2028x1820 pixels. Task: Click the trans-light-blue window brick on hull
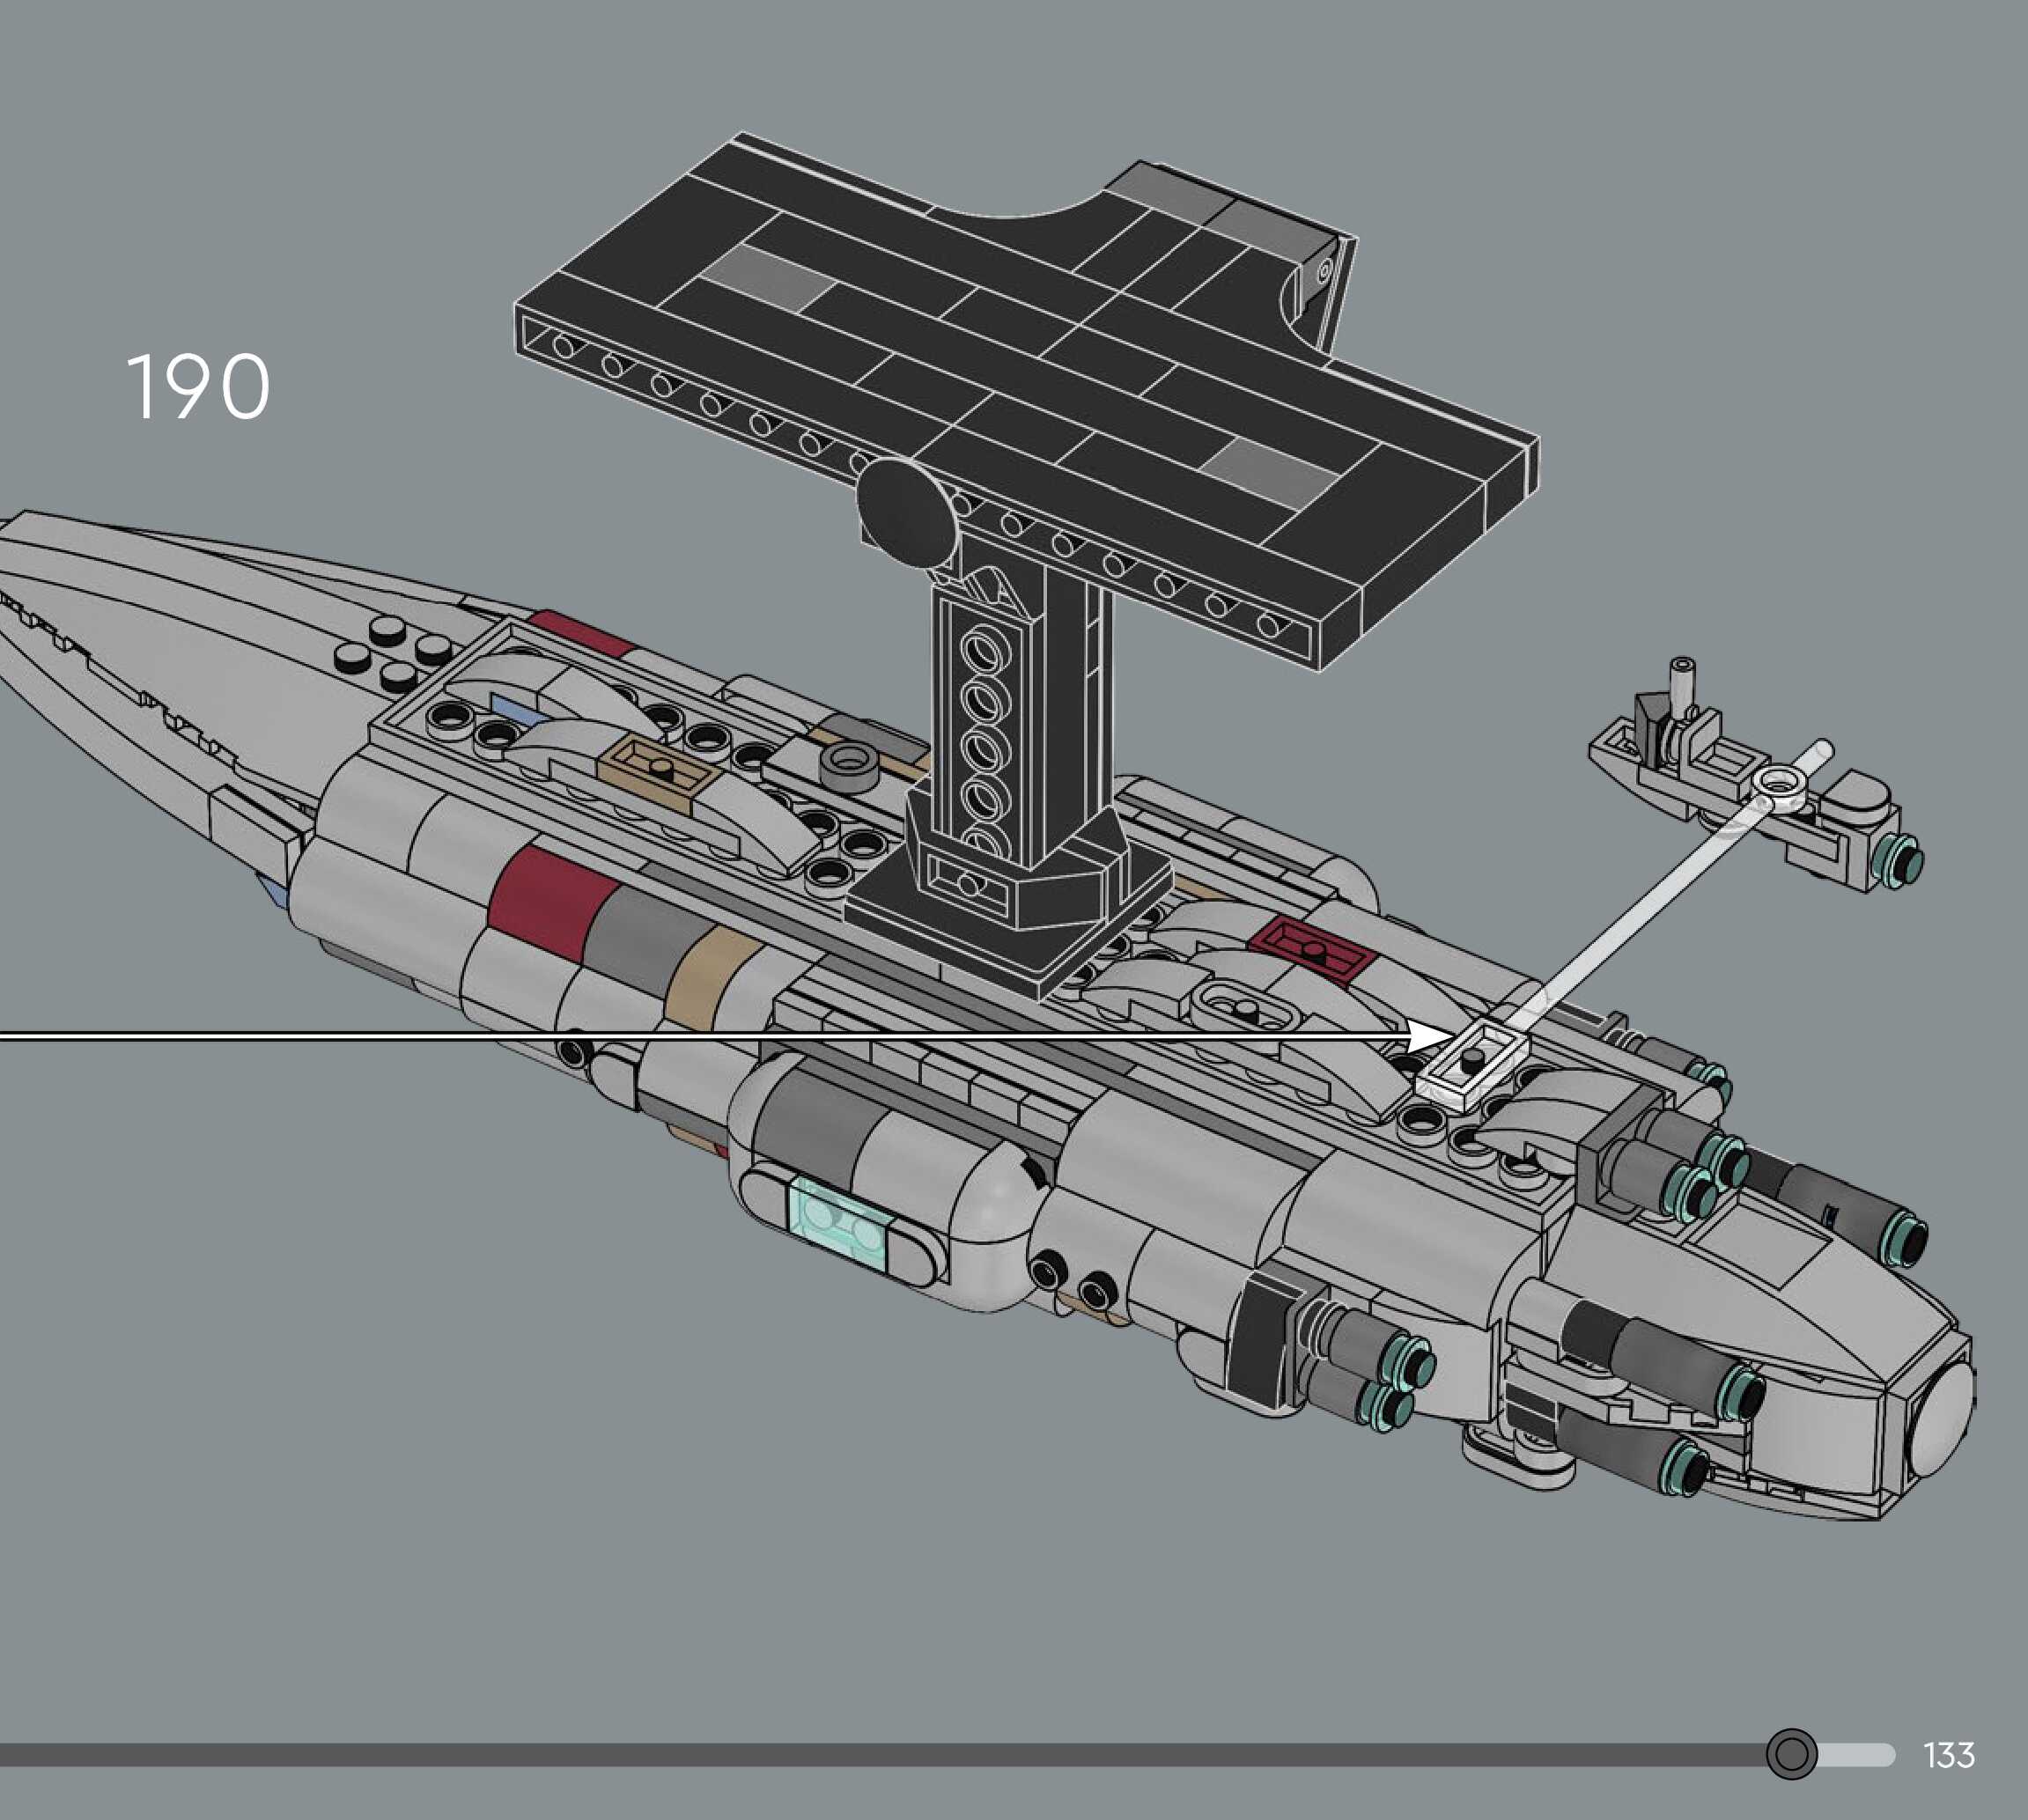838,1225
